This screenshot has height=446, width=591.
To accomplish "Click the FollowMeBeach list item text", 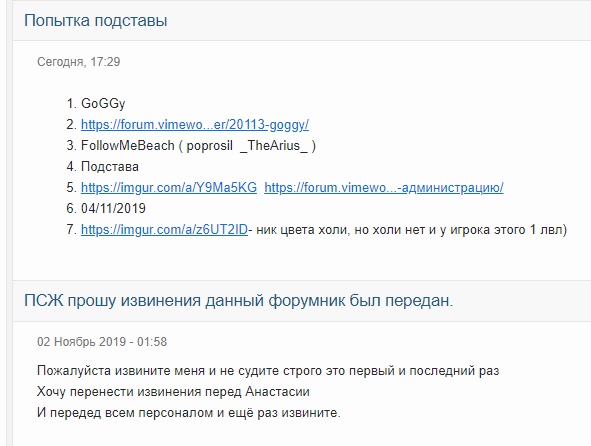I will (x=198, y=146).
